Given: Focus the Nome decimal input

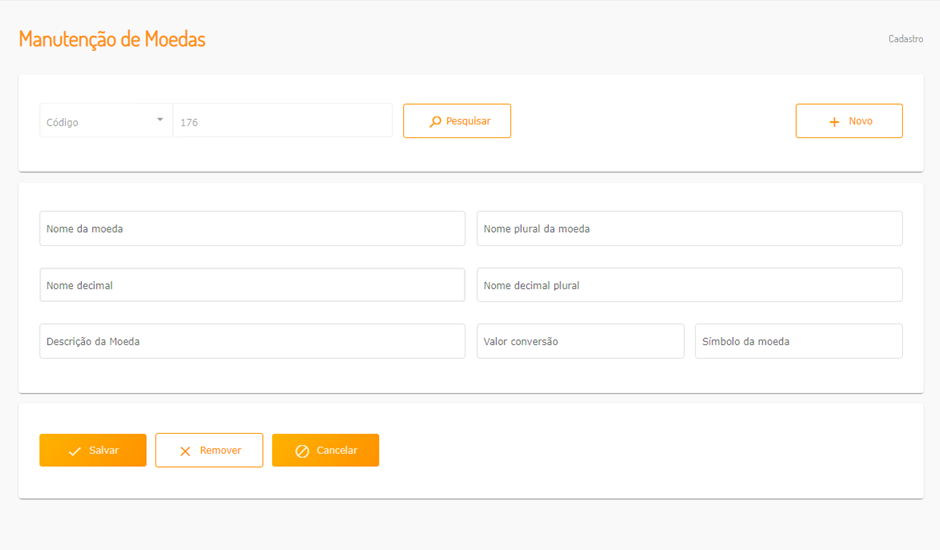Looking at the screenshot, I should click(x=252, y=285).
